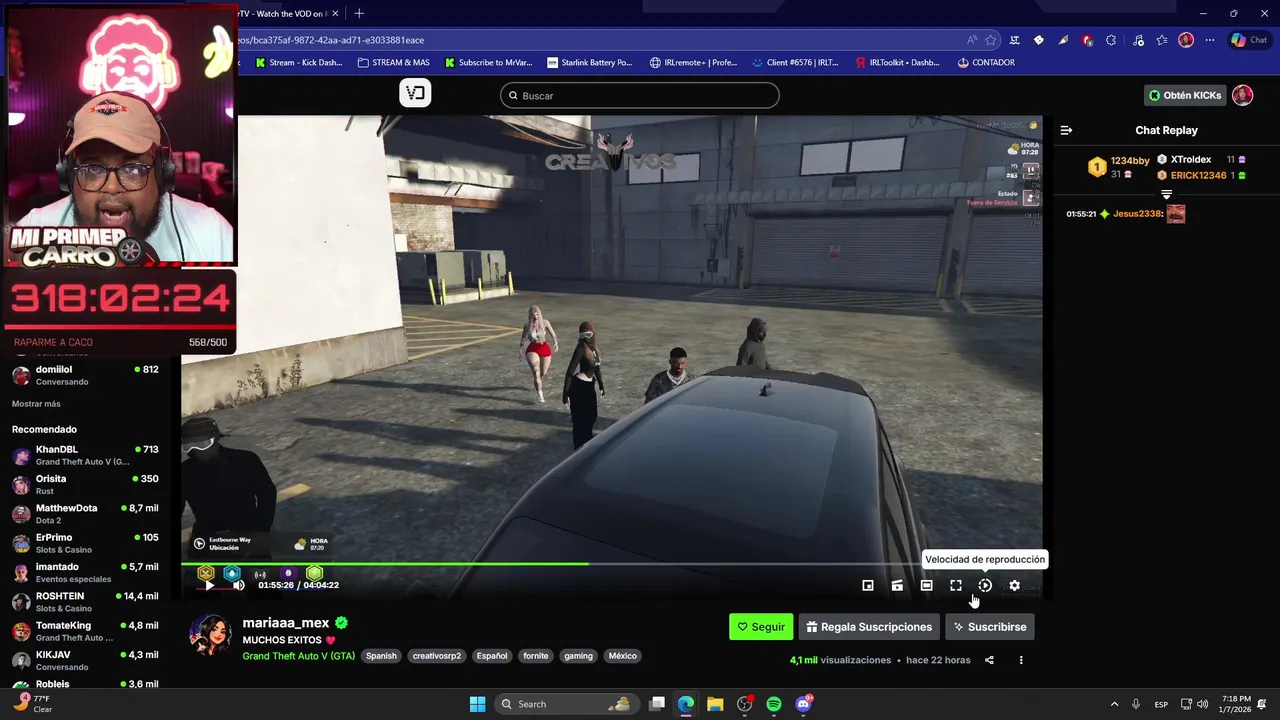The width and height of the screenshot is (1280, 720).
Task: Select the creativosrp2 tag
Action: coord(437,656)
